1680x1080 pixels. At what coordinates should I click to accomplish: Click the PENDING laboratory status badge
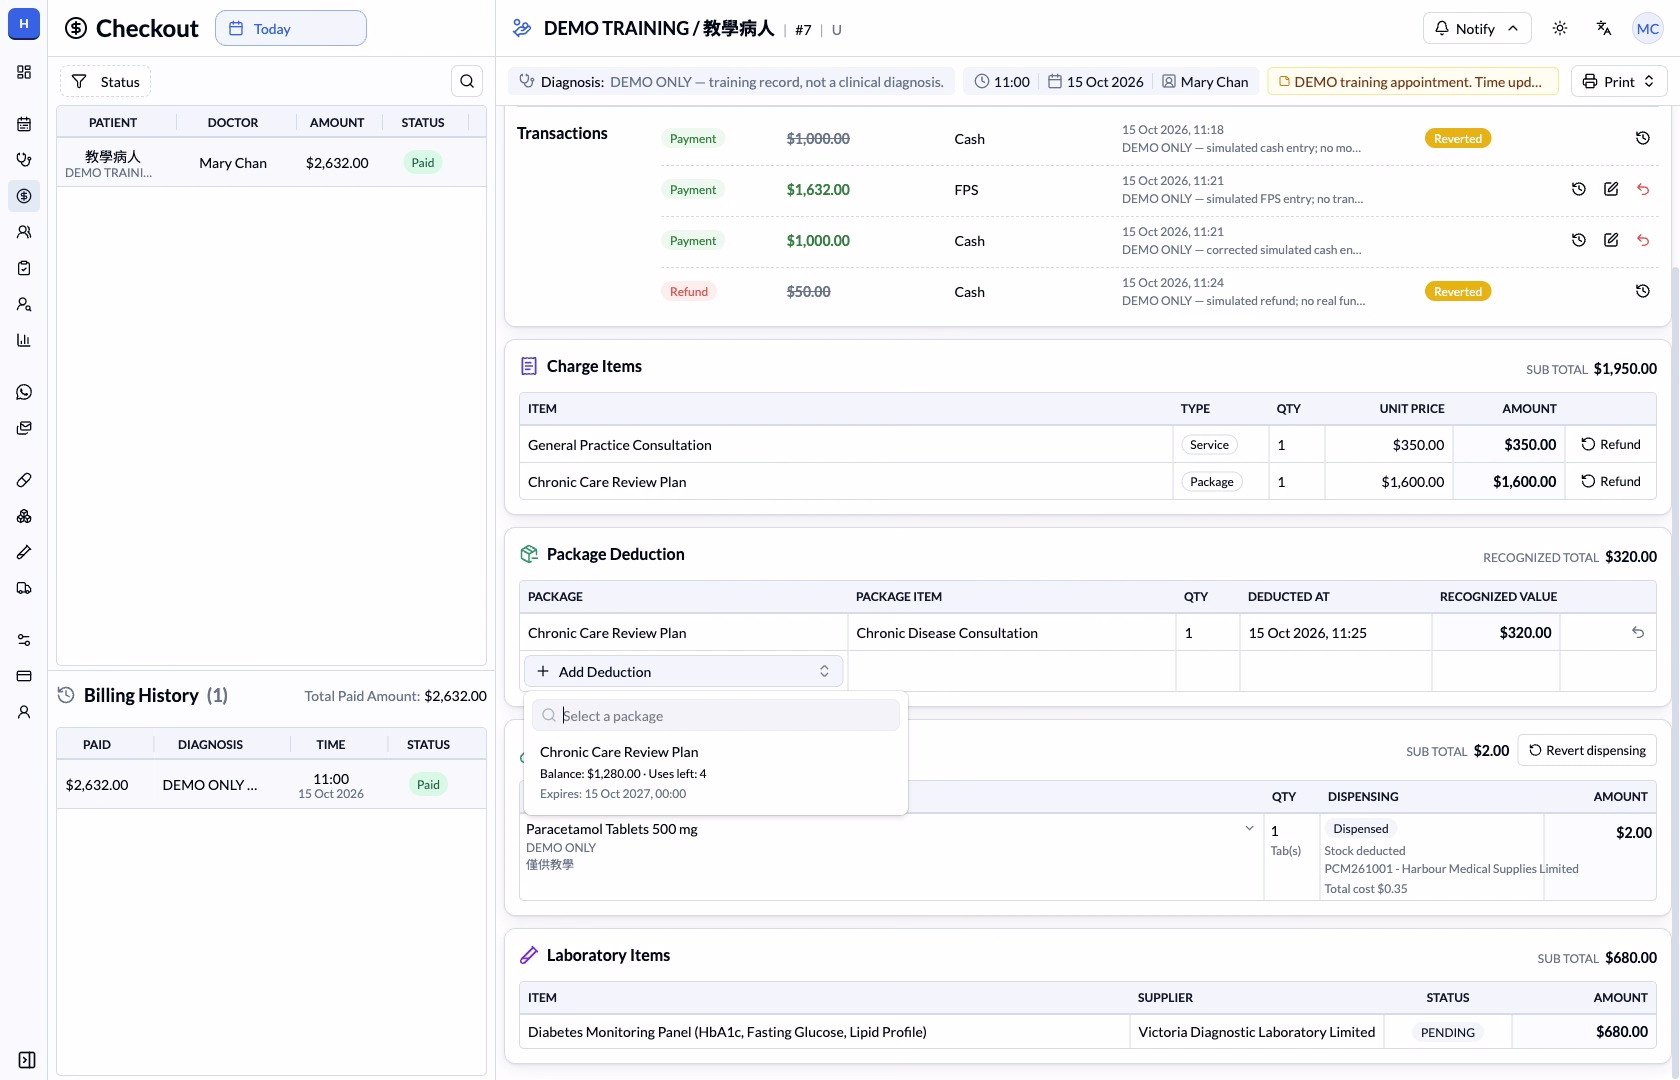pos(1447,1032)
